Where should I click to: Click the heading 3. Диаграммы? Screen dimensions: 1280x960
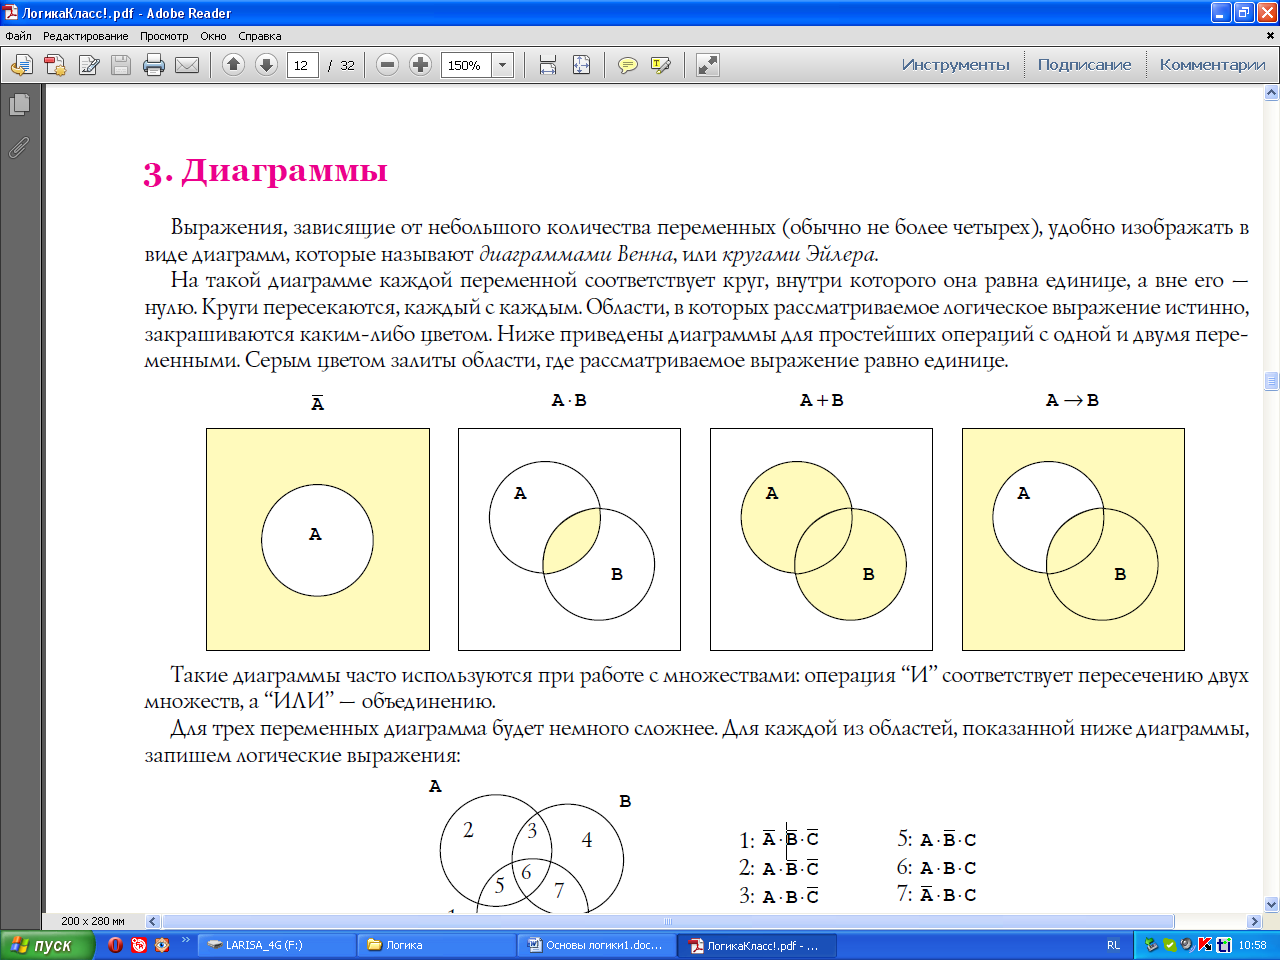pos(265,171)
